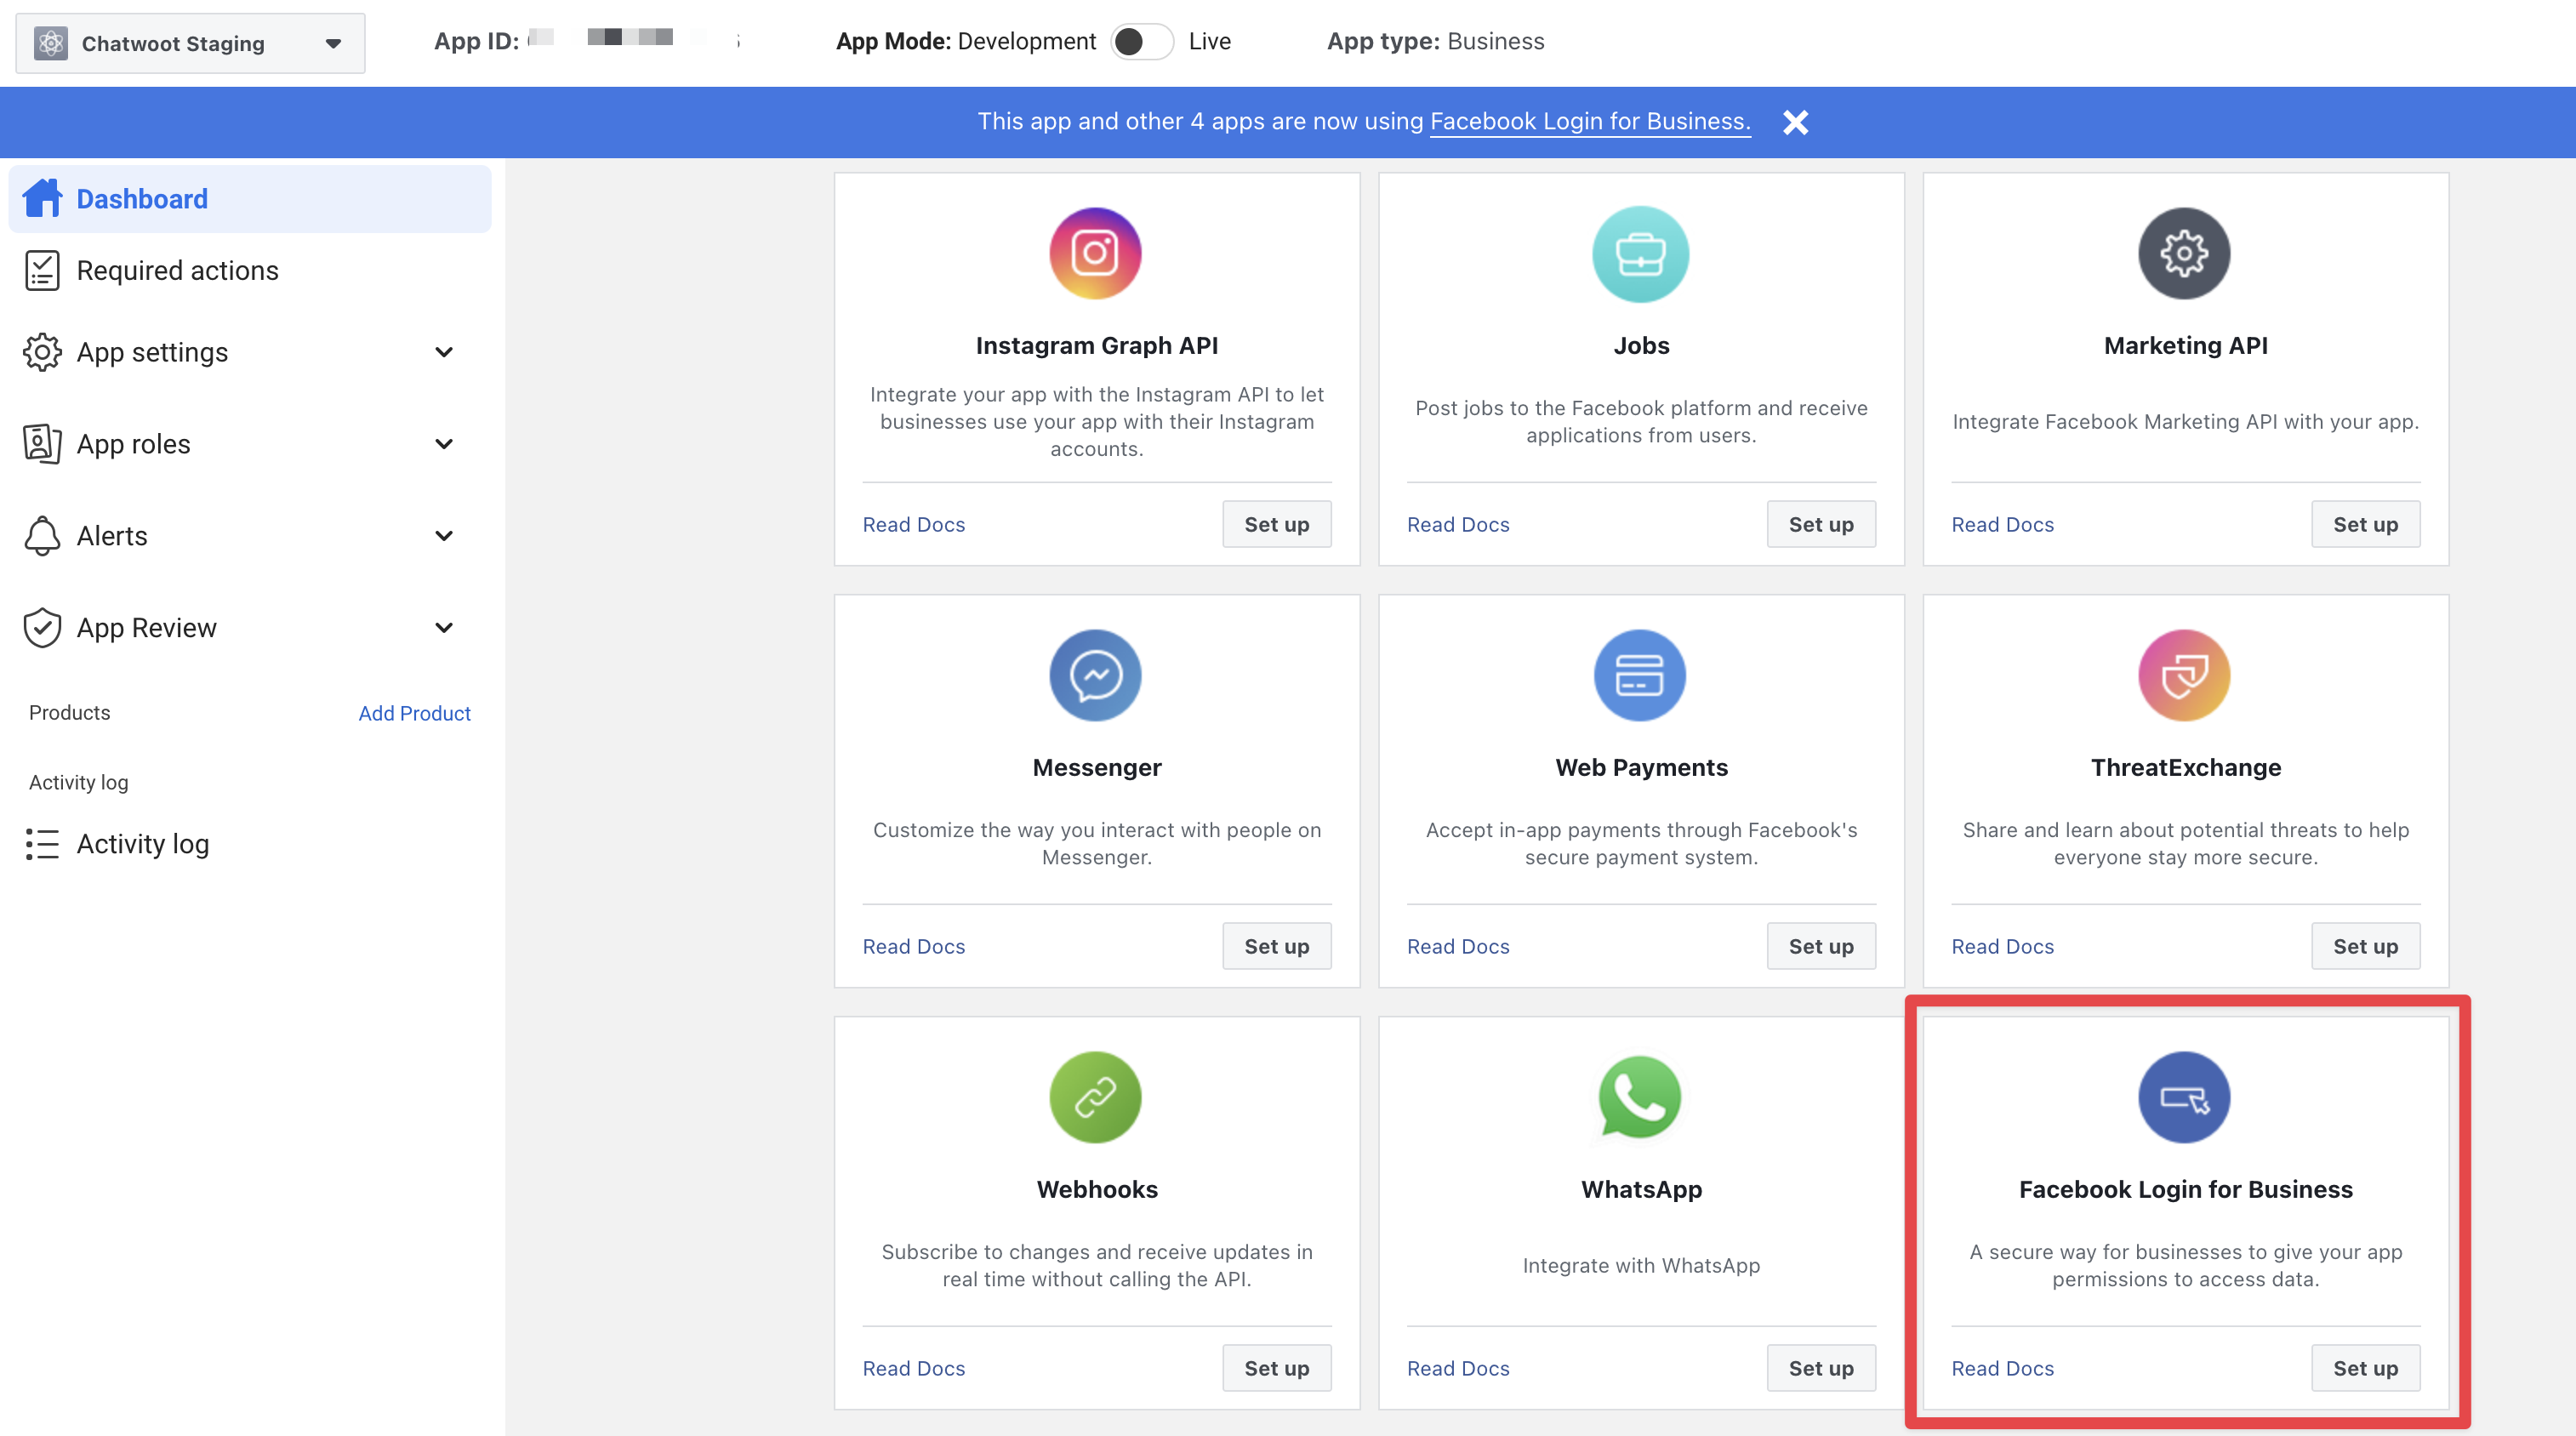
Task: Click the Messenger product icon
Action: pyautogui.click(x=1097, y=674)
